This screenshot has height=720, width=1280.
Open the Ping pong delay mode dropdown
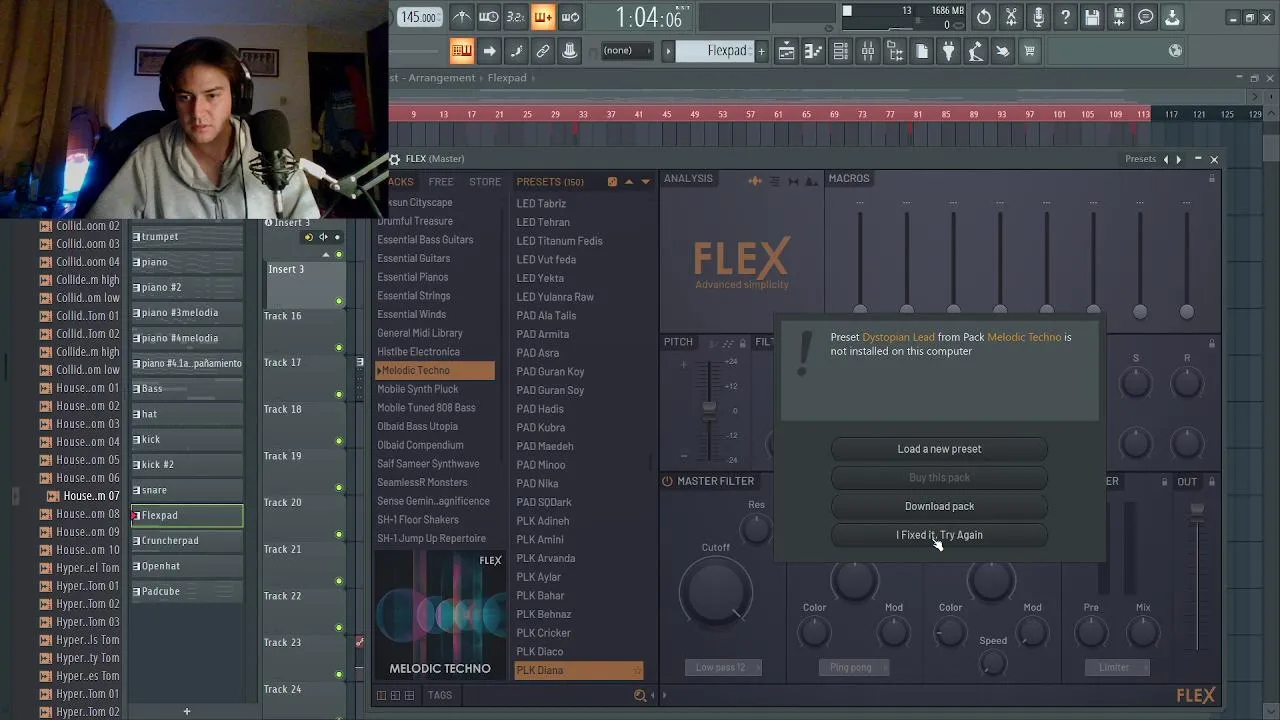856,667
